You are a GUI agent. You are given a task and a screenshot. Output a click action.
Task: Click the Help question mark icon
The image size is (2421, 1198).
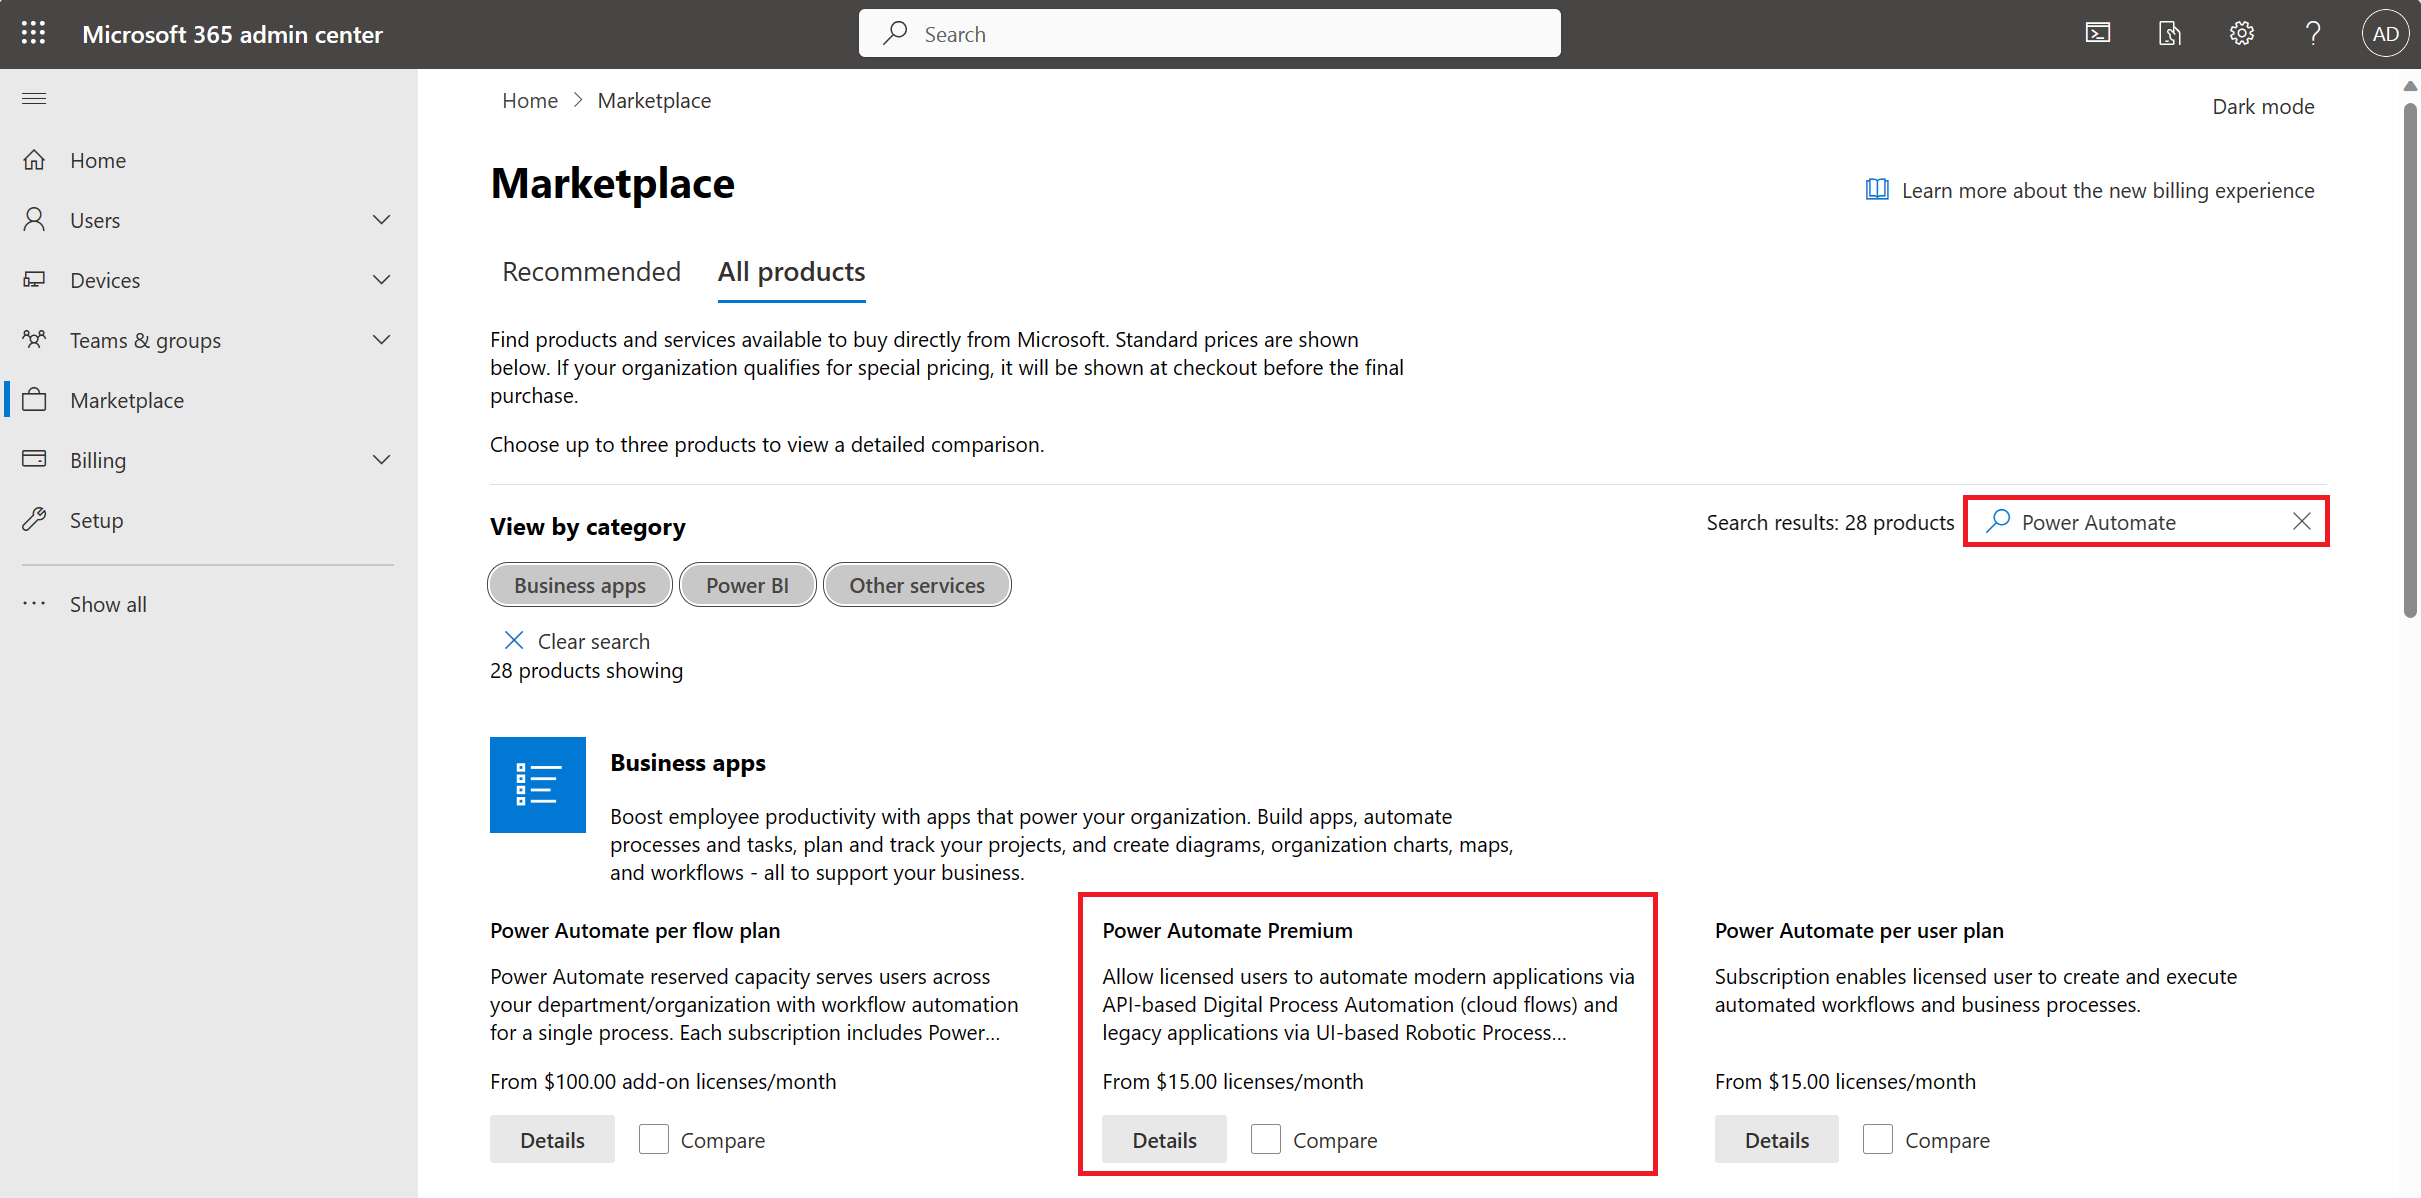click(x=2311, y=32)
